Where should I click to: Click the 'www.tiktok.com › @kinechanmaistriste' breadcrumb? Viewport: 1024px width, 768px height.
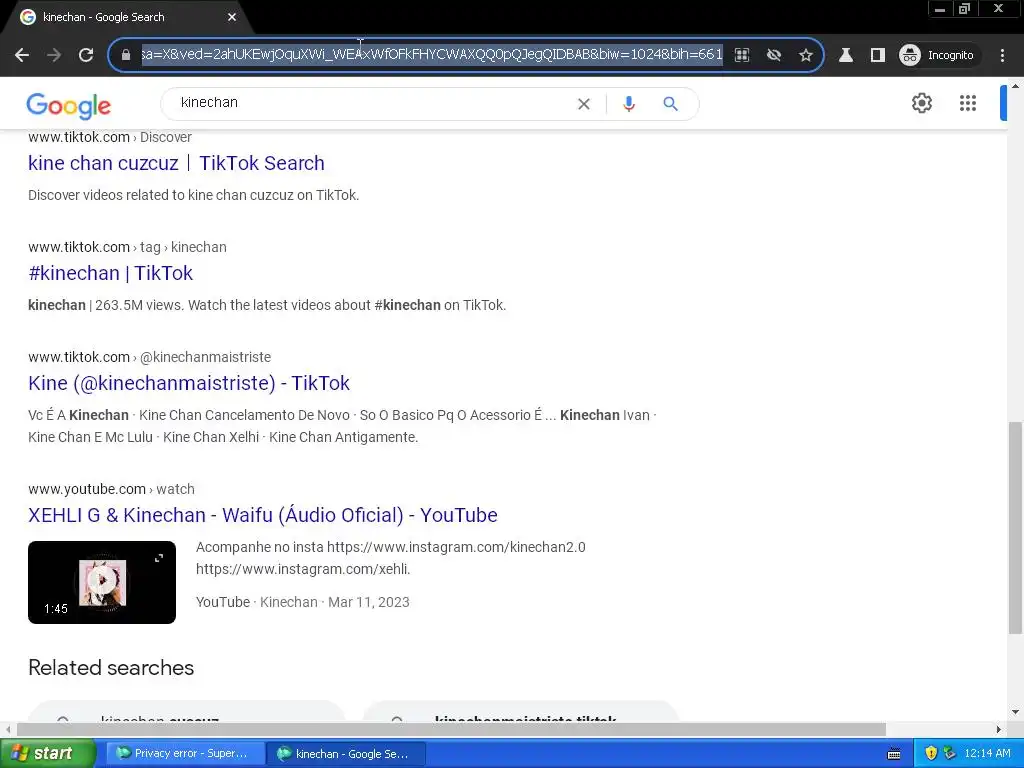[x=150, y=357]
